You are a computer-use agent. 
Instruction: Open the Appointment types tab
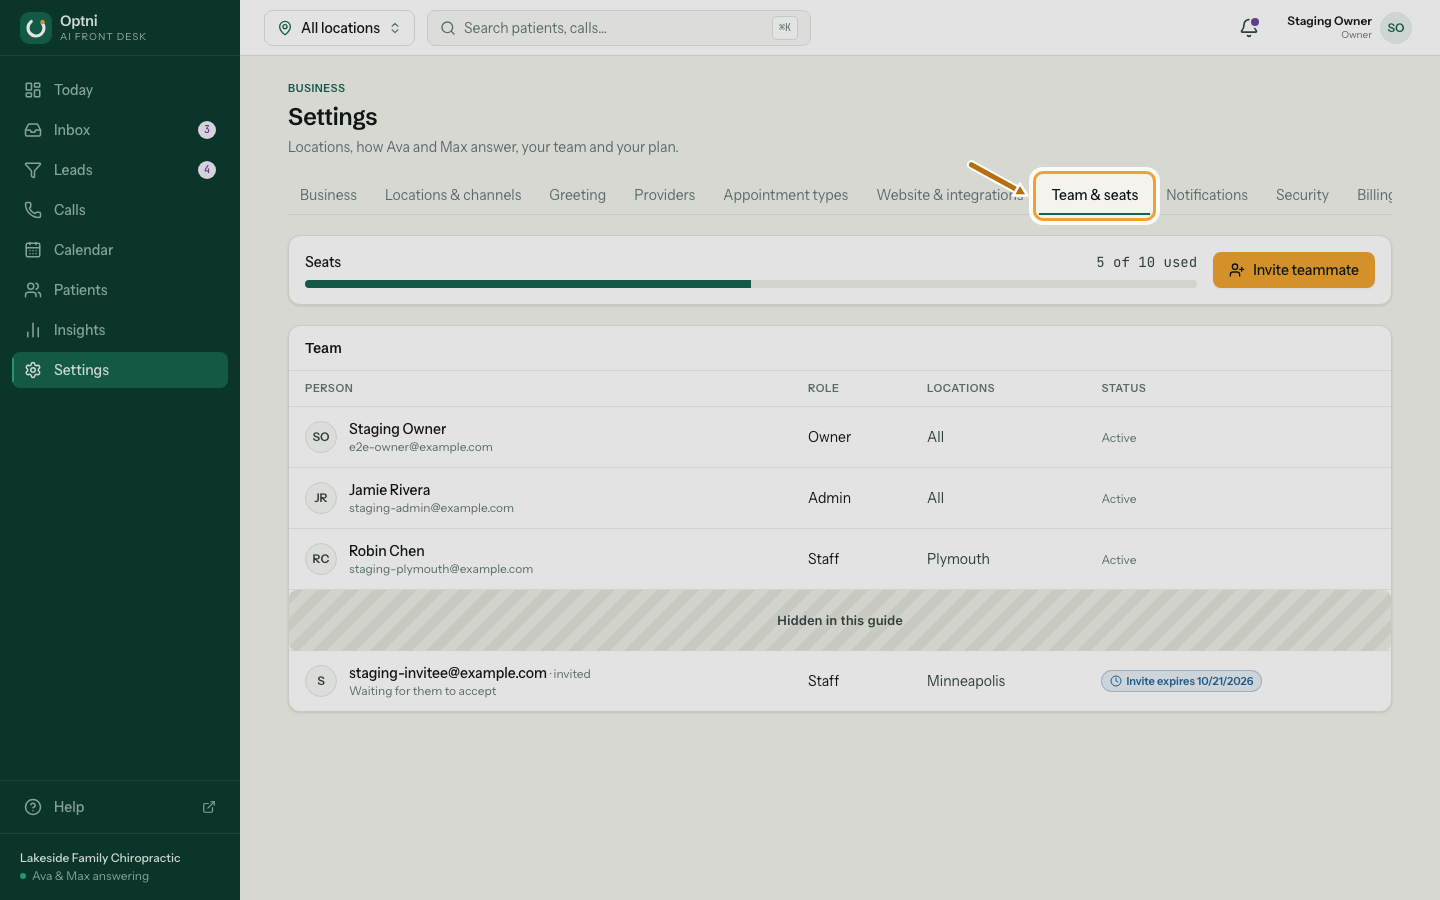pos(786,195)
